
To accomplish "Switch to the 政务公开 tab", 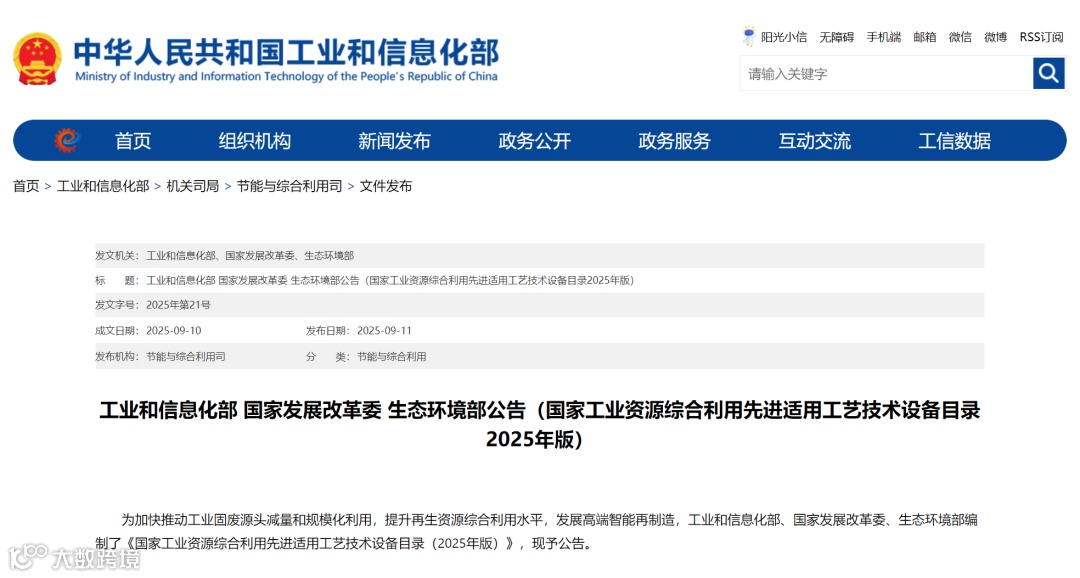I will [533, 141].
